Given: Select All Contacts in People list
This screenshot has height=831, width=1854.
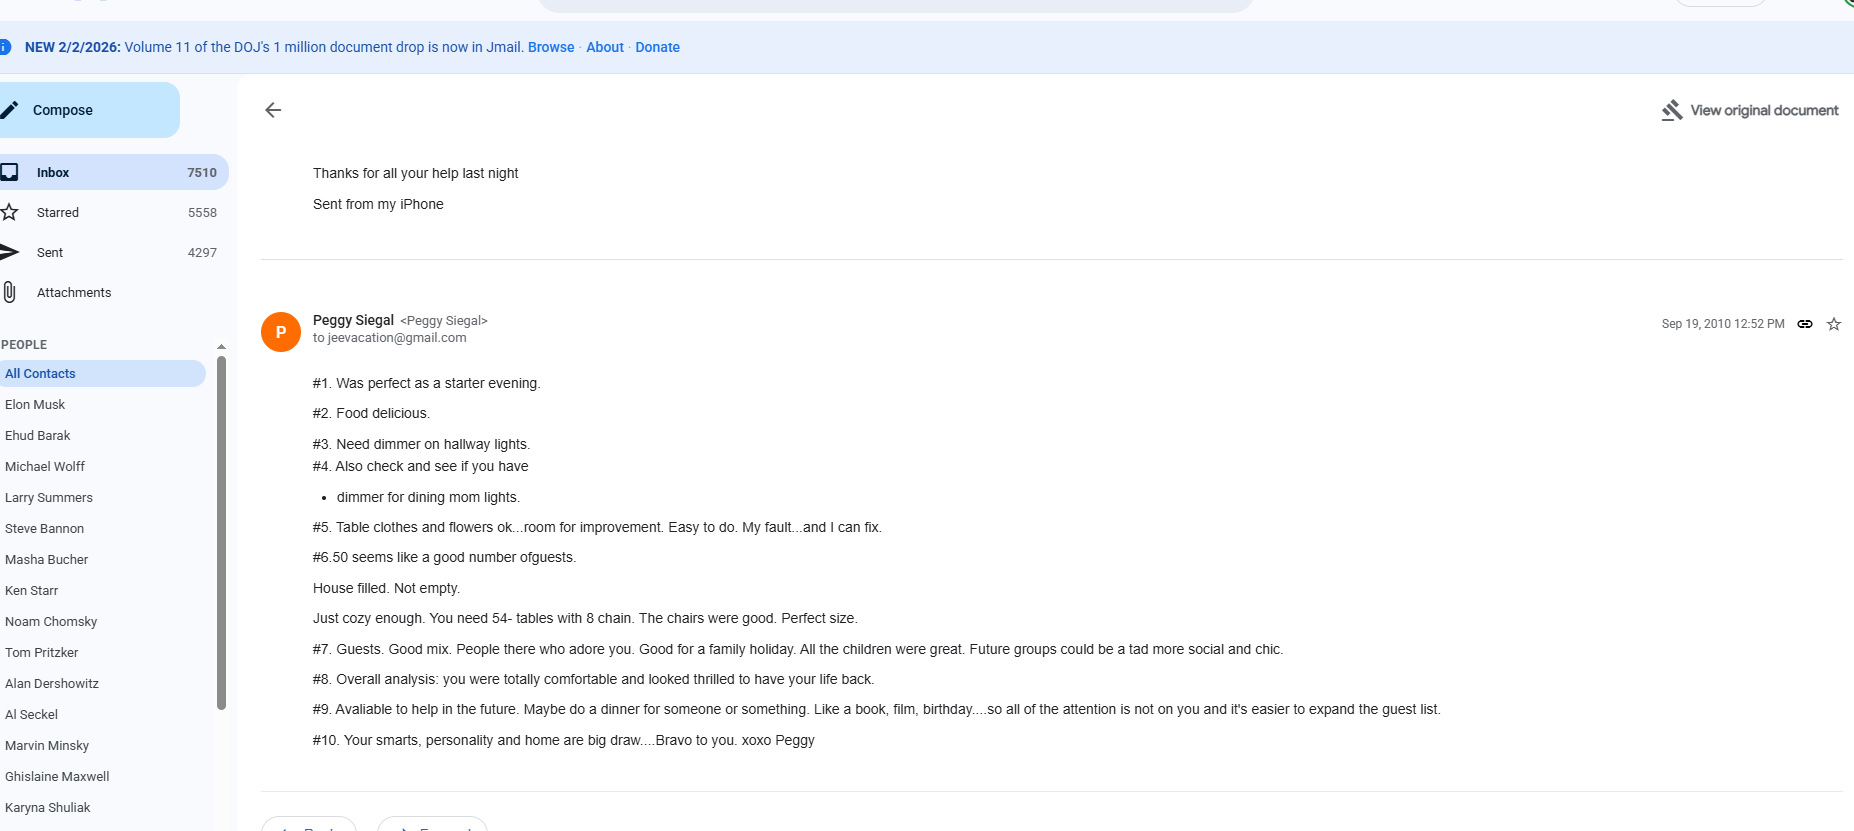Looking at the screenshot, I should pyautogui.click(x=41, y=373).
